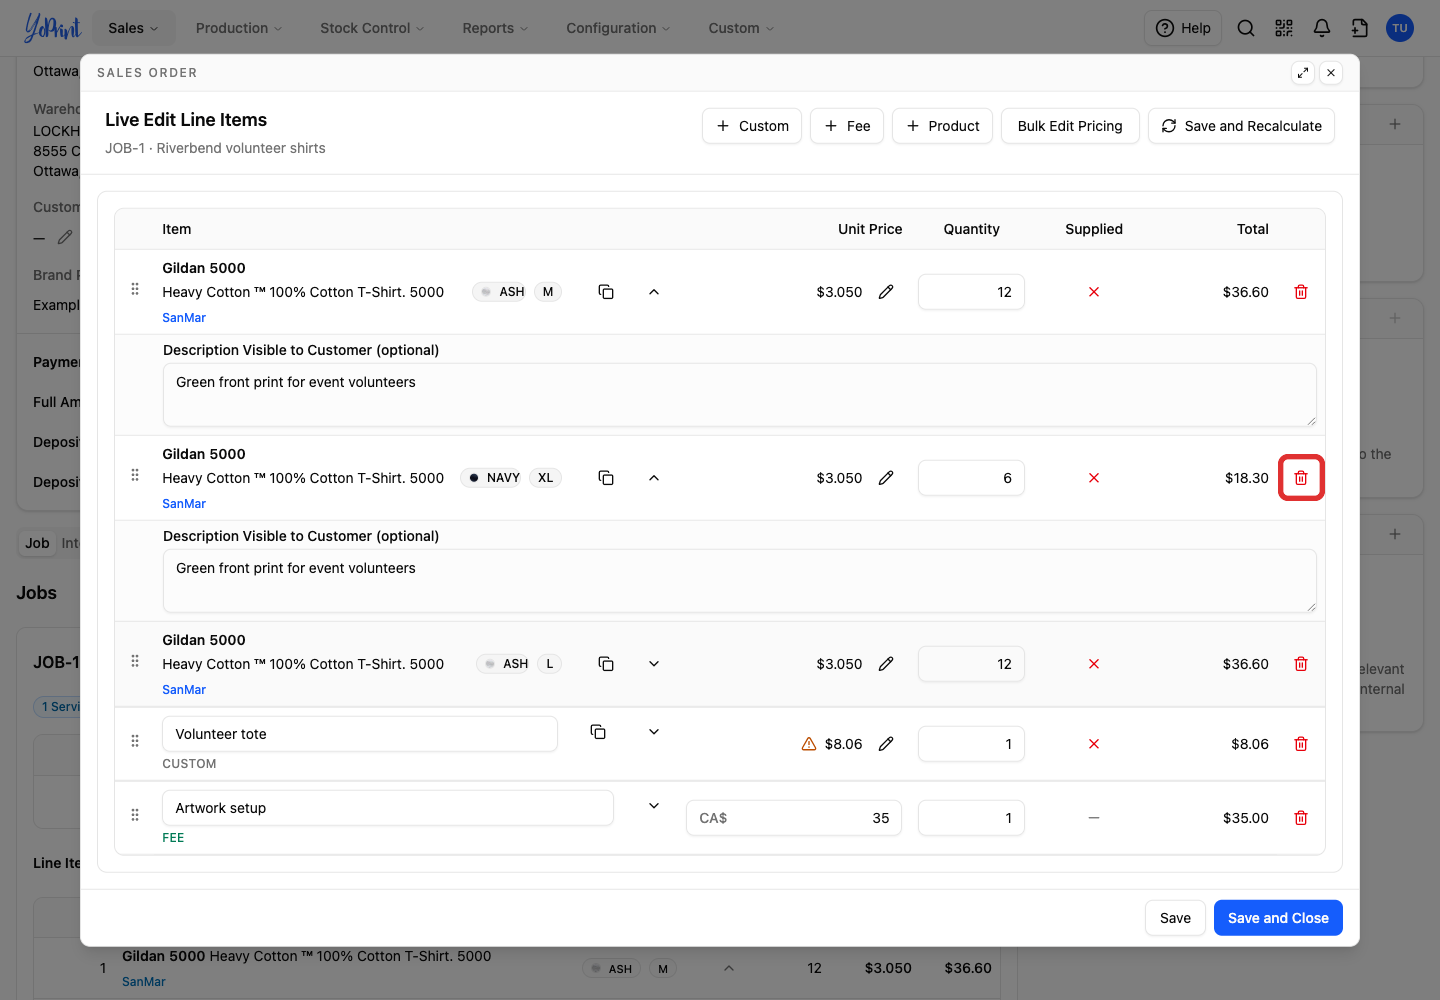This screenshot has height=1000, width=1440.
Task: Toggle Supplied status for ASH M line
Action: [x=1094, y=292]
